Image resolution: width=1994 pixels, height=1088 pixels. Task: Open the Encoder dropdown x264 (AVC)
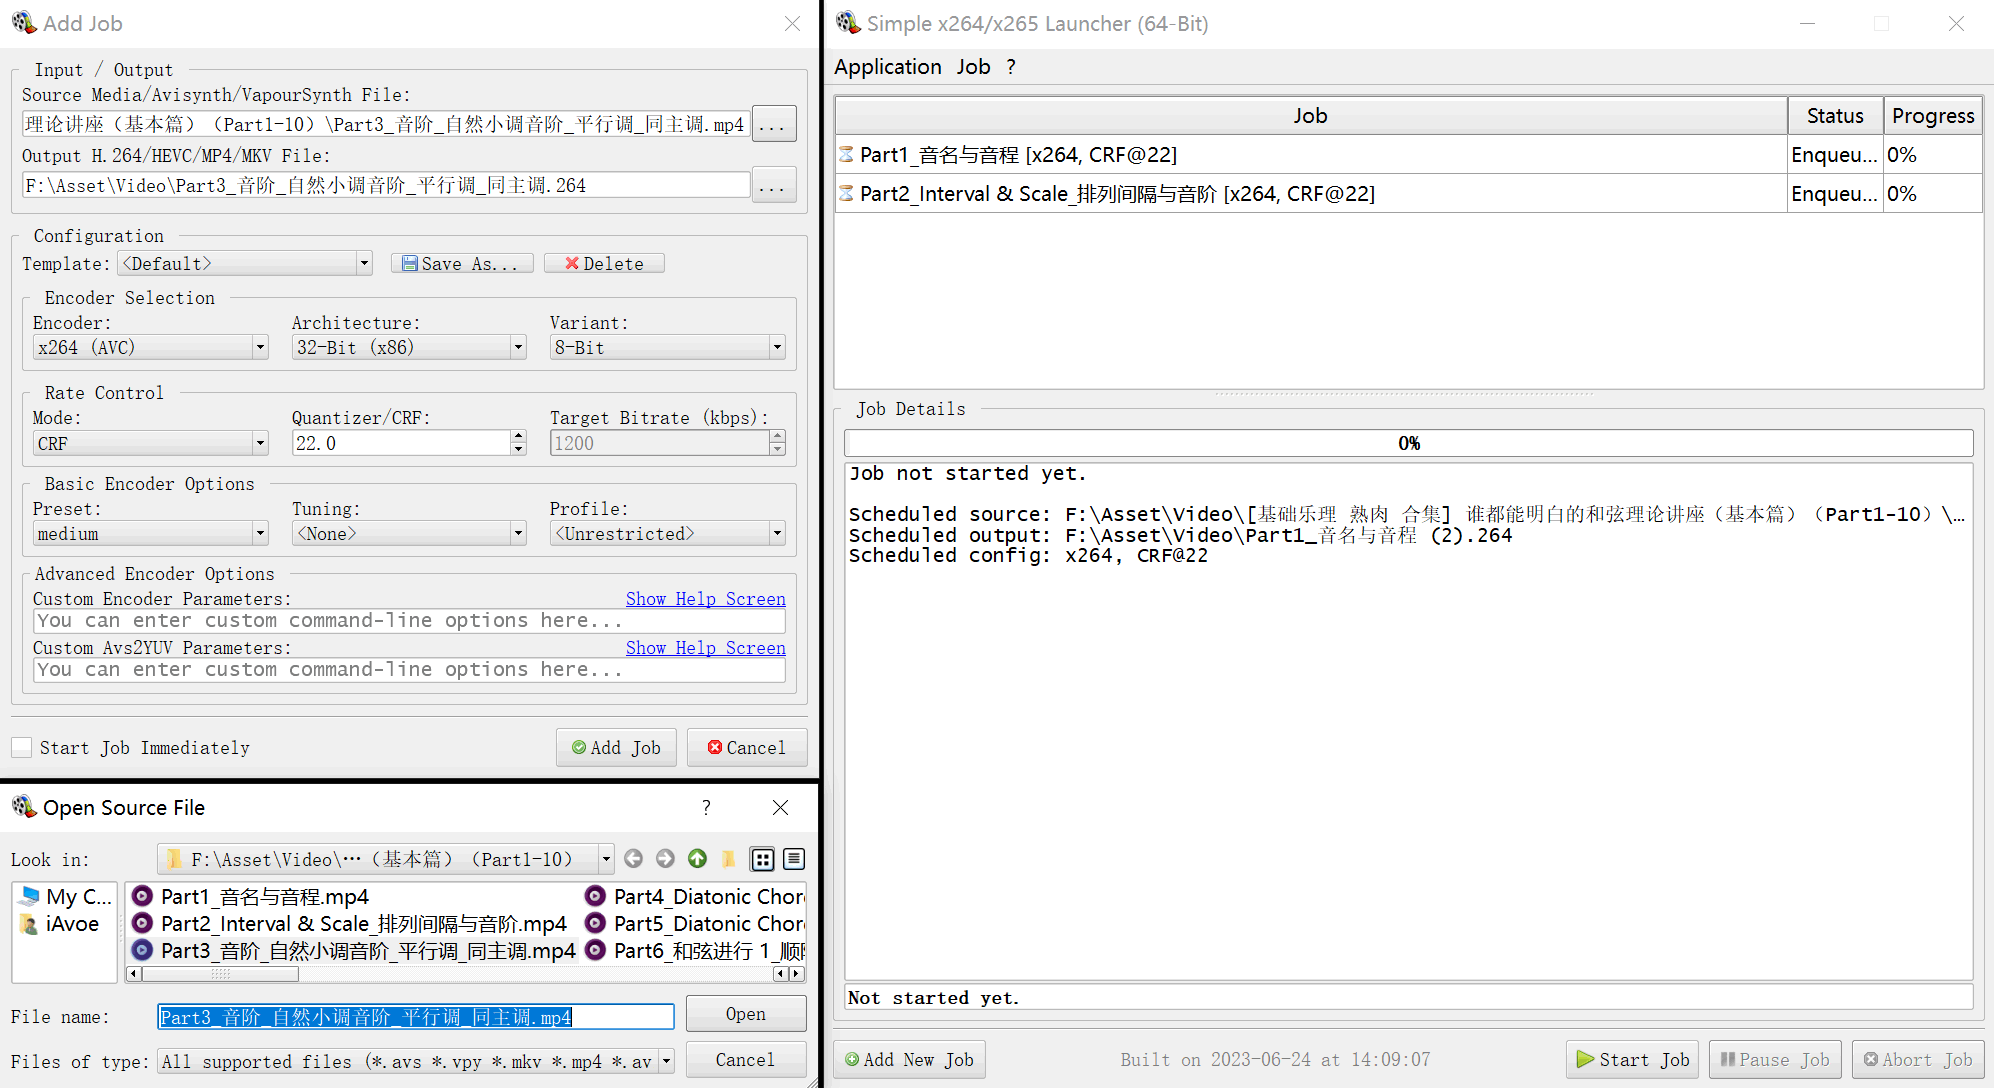tap(150, 347)
